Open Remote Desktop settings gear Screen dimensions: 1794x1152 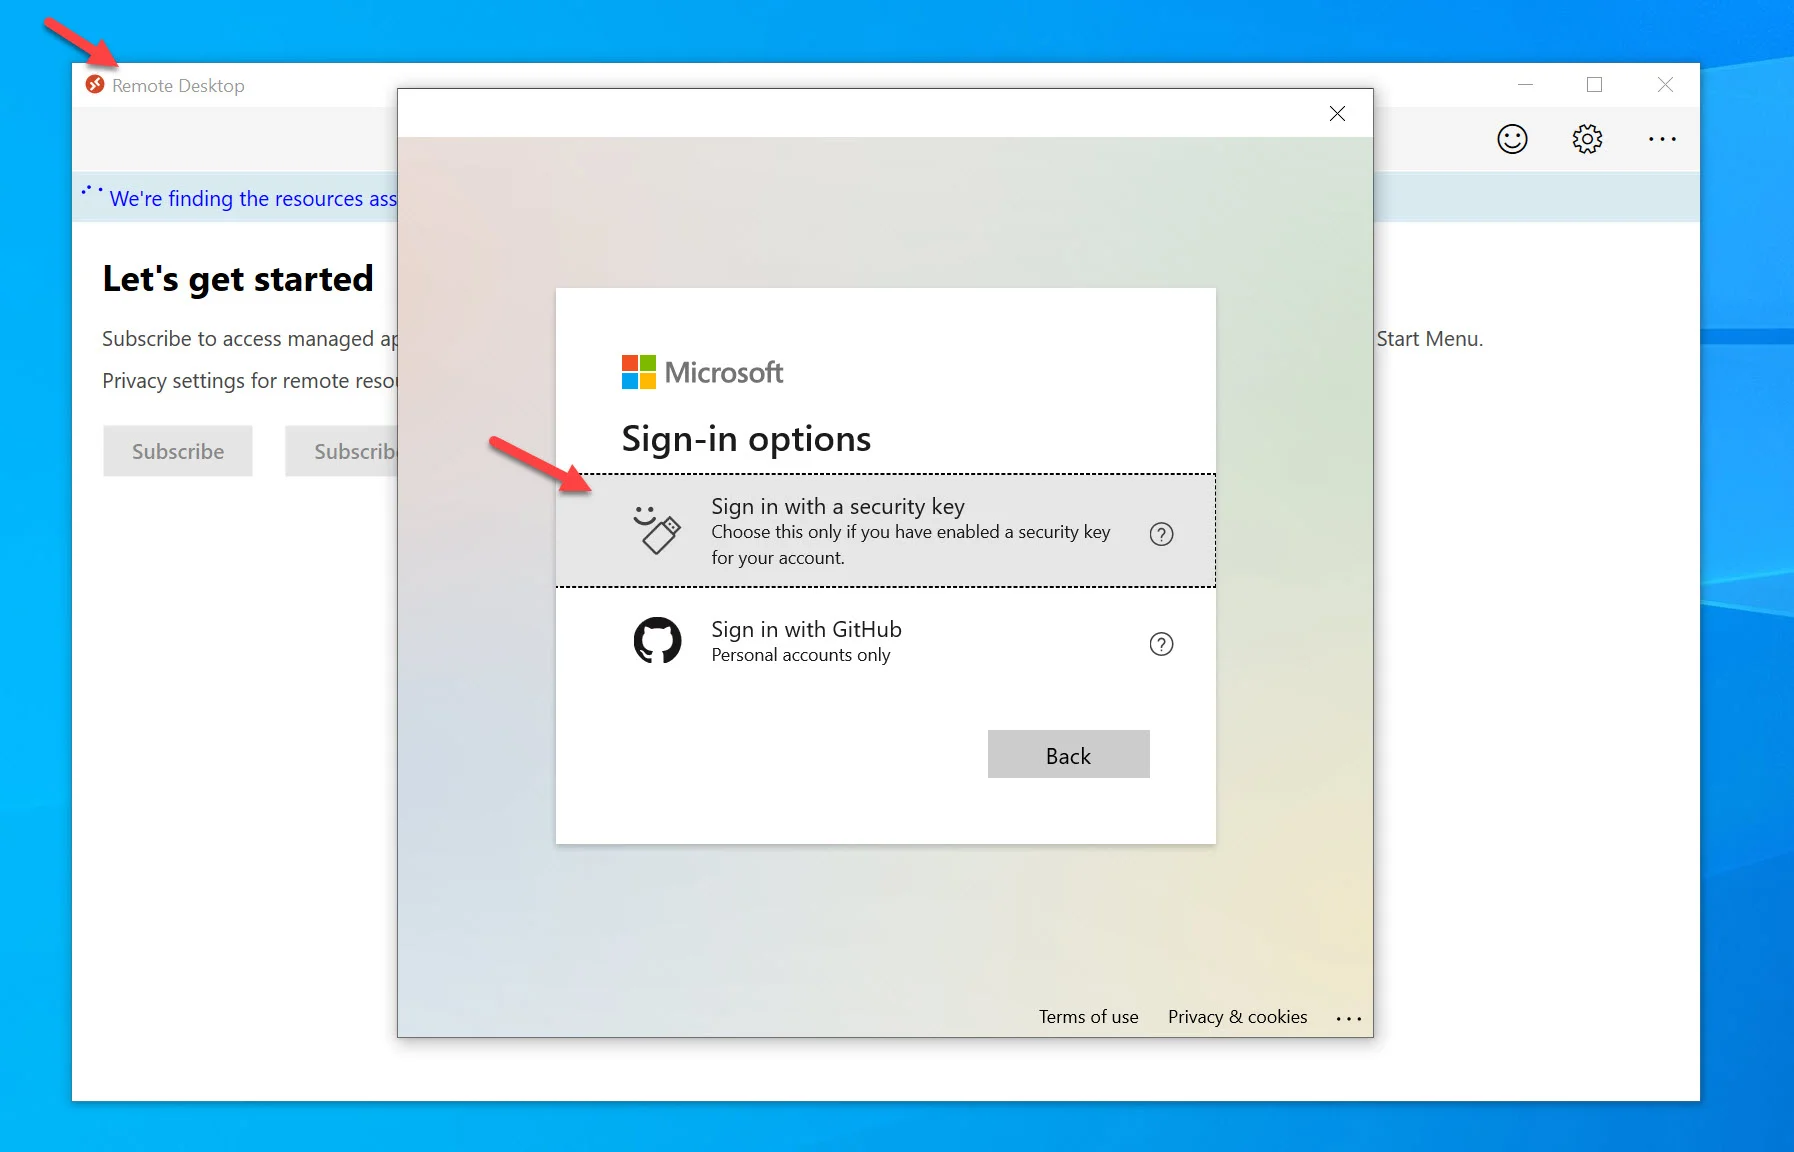click(x=1587, y=139)
